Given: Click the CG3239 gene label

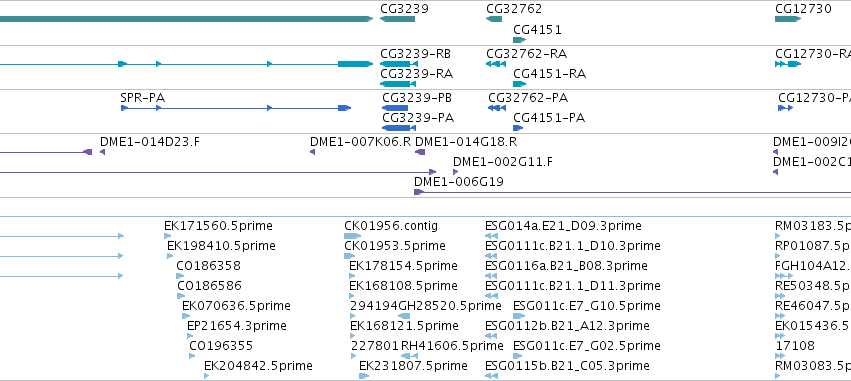Looking at the screenshot, I should point(404,9).
